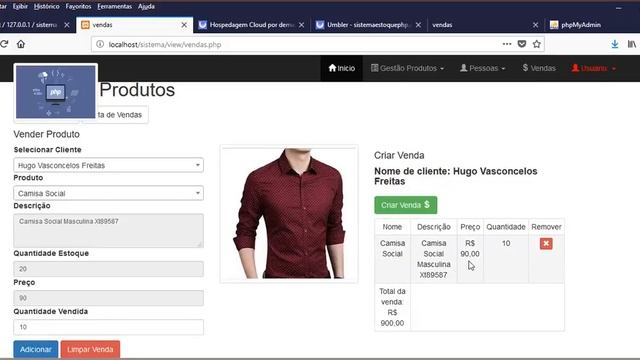Click the R$ 90,00 price cell
640x360 pixels.
pyautogui.click(x=470, y=258)
